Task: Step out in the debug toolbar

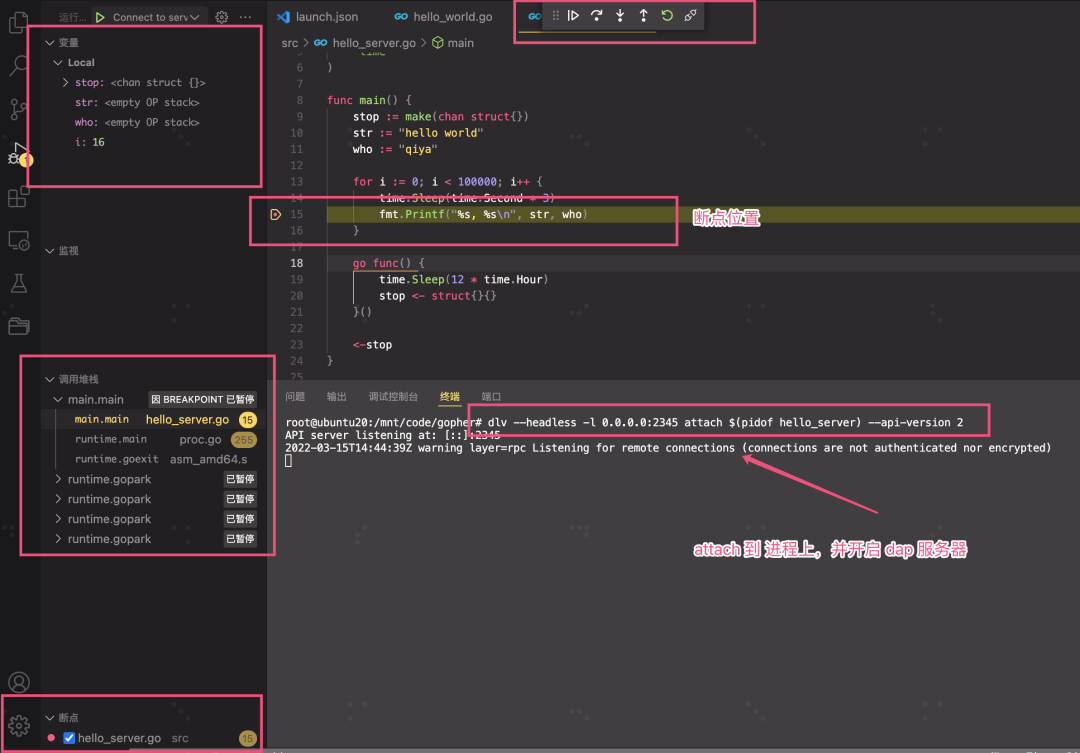Action: [x=643, y=16]
